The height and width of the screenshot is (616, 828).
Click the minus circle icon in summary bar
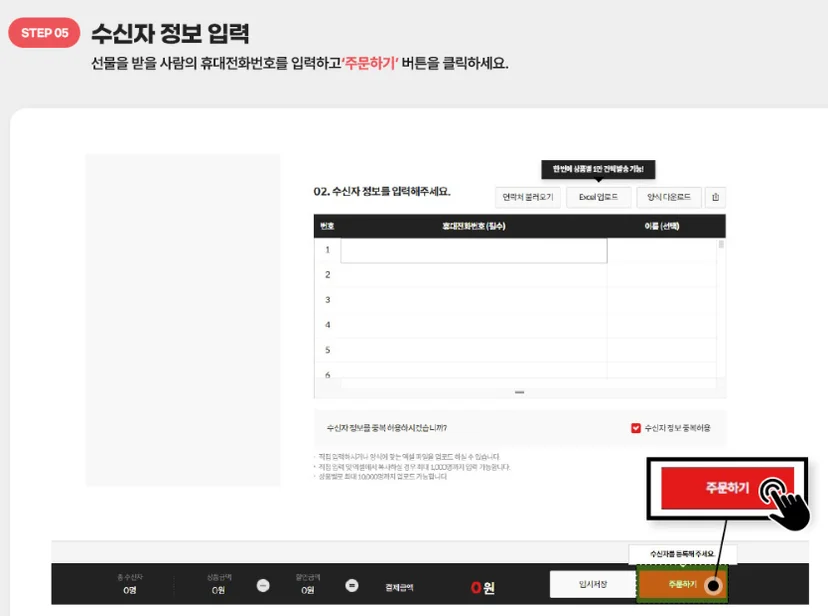[x=263, y=585]
